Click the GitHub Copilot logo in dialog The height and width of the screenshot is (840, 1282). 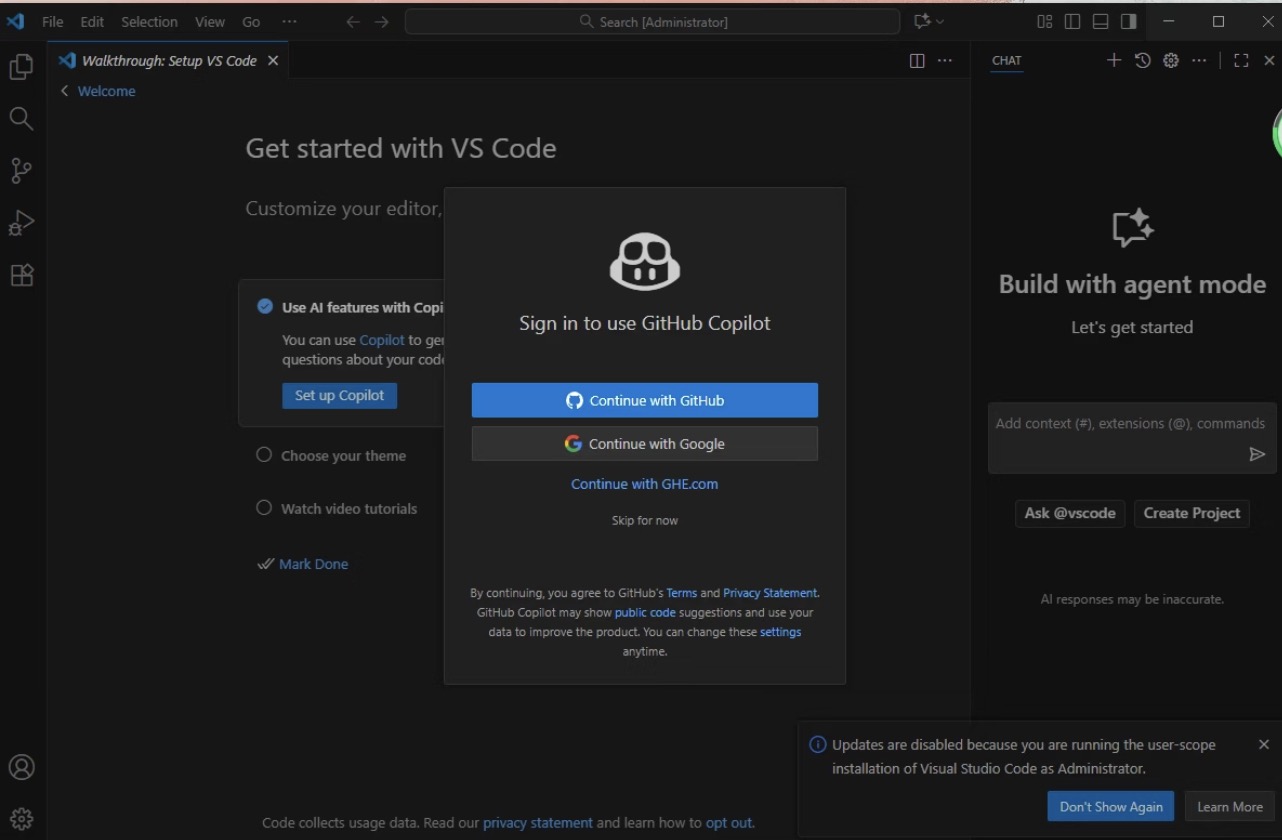pyautogui.click(x=645, y=261)
